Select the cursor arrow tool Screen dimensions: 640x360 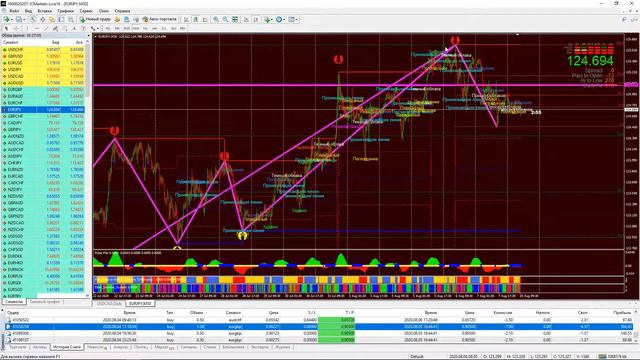pyautogui.click(x=6, y=29)
